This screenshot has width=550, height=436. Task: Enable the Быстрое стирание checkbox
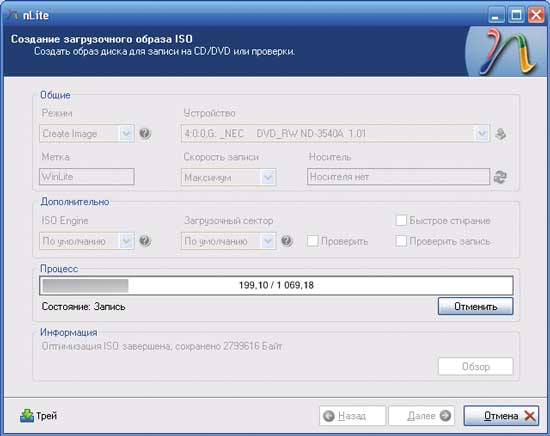coord(401,220)
